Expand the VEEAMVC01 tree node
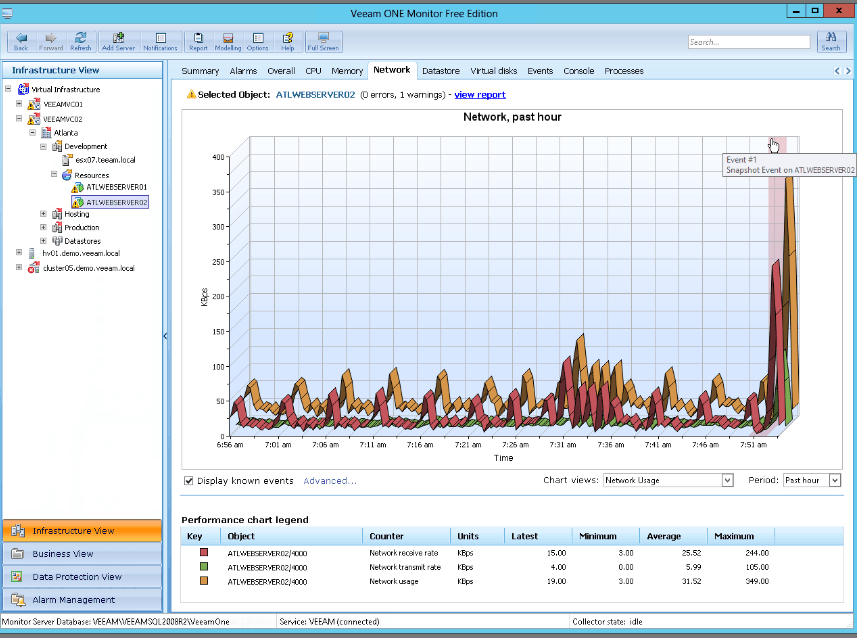 pyautogui.click(x=19, y=103)
